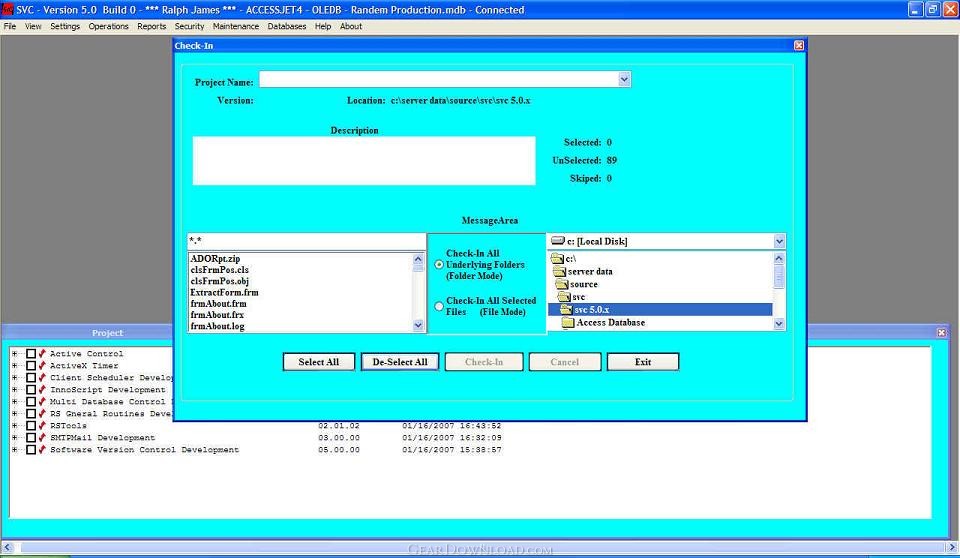Image resolution: width=960 pixels, height=558 pixels.
Task: Open the Reports menu
Action: pos(151,26)
